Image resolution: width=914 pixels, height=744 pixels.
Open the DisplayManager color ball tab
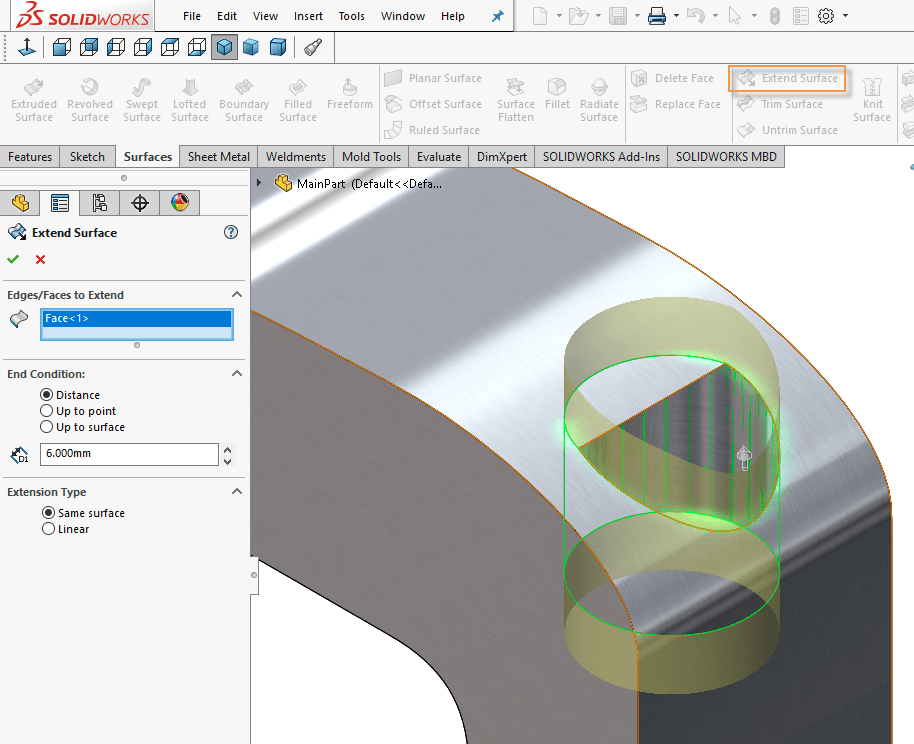[180, 203]
